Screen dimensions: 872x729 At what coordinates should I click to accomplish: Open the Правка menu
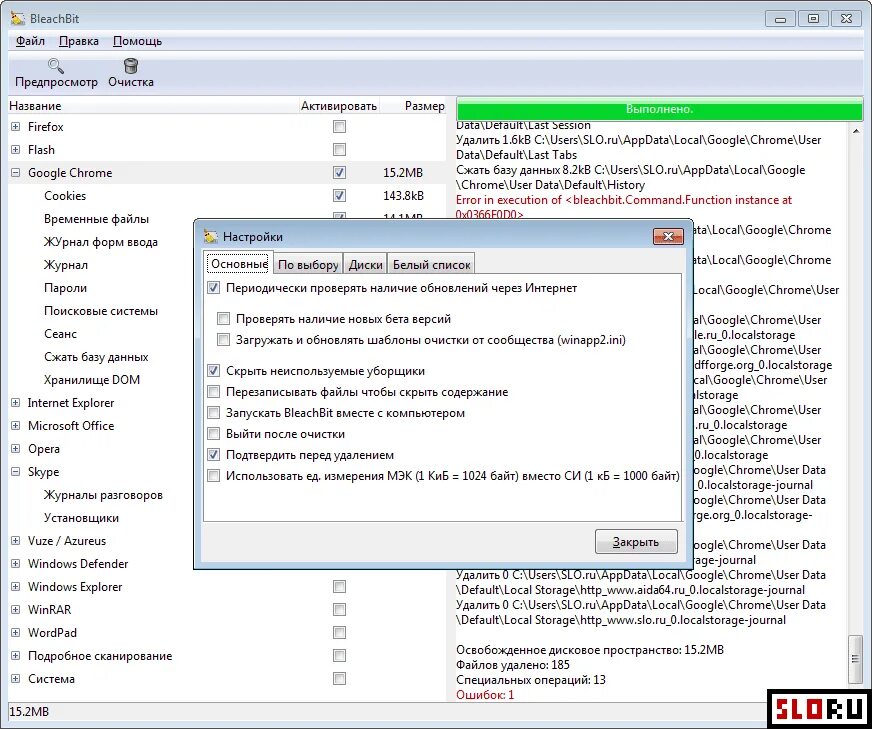click(x=78, y=41)
